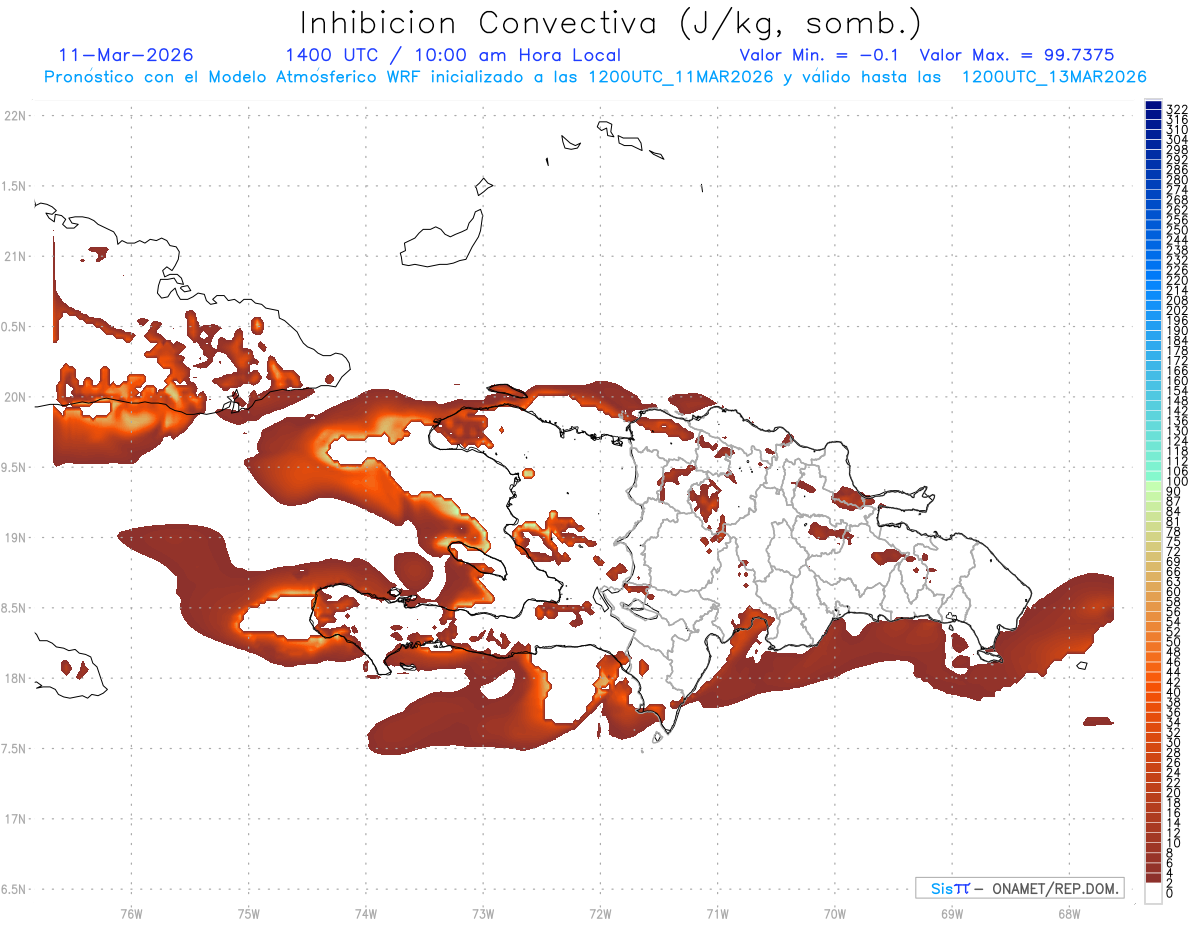1200x927 pixels.
Task: Click the 'SisTT – ONAMET/REP.DOM.' credit box
Action: pyautogui.click(x=1020, y=888)
